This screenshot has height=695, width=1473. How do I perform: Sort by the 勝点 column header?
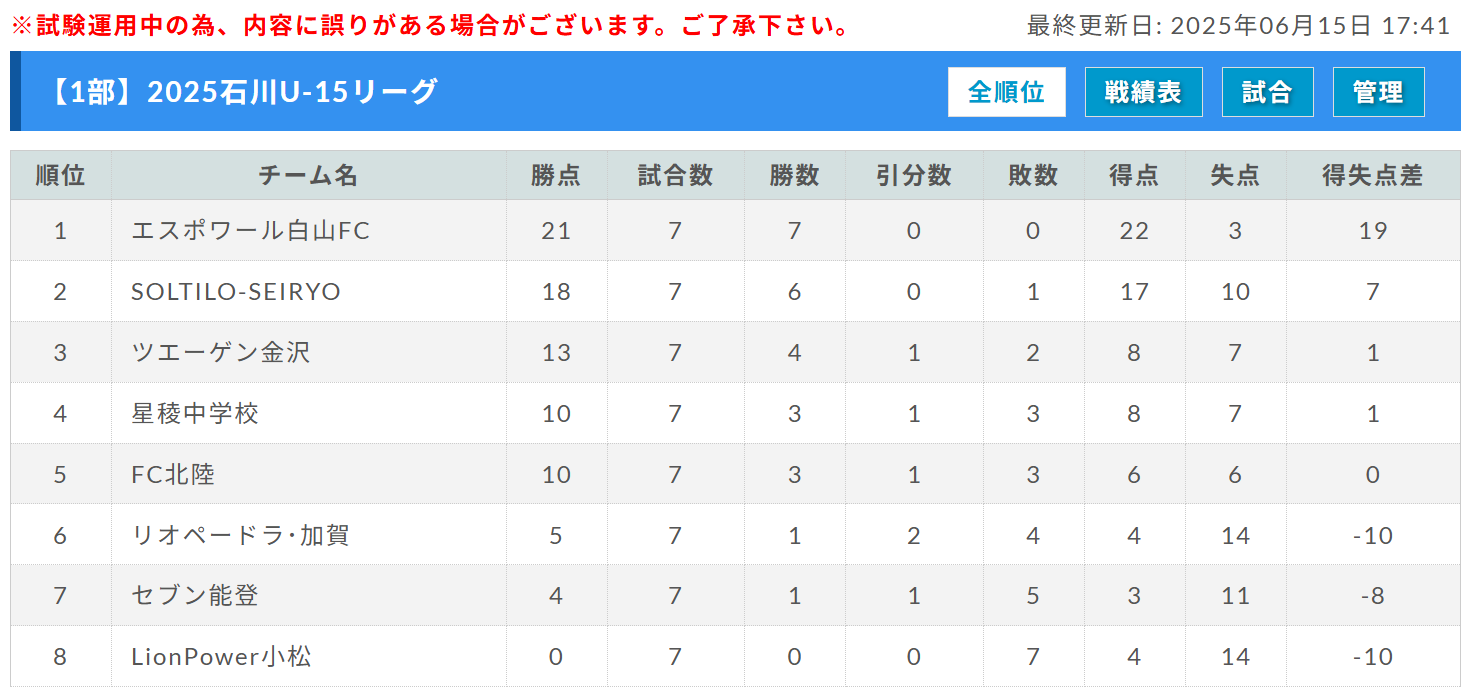pyautogui.click(x=556, y=176)
